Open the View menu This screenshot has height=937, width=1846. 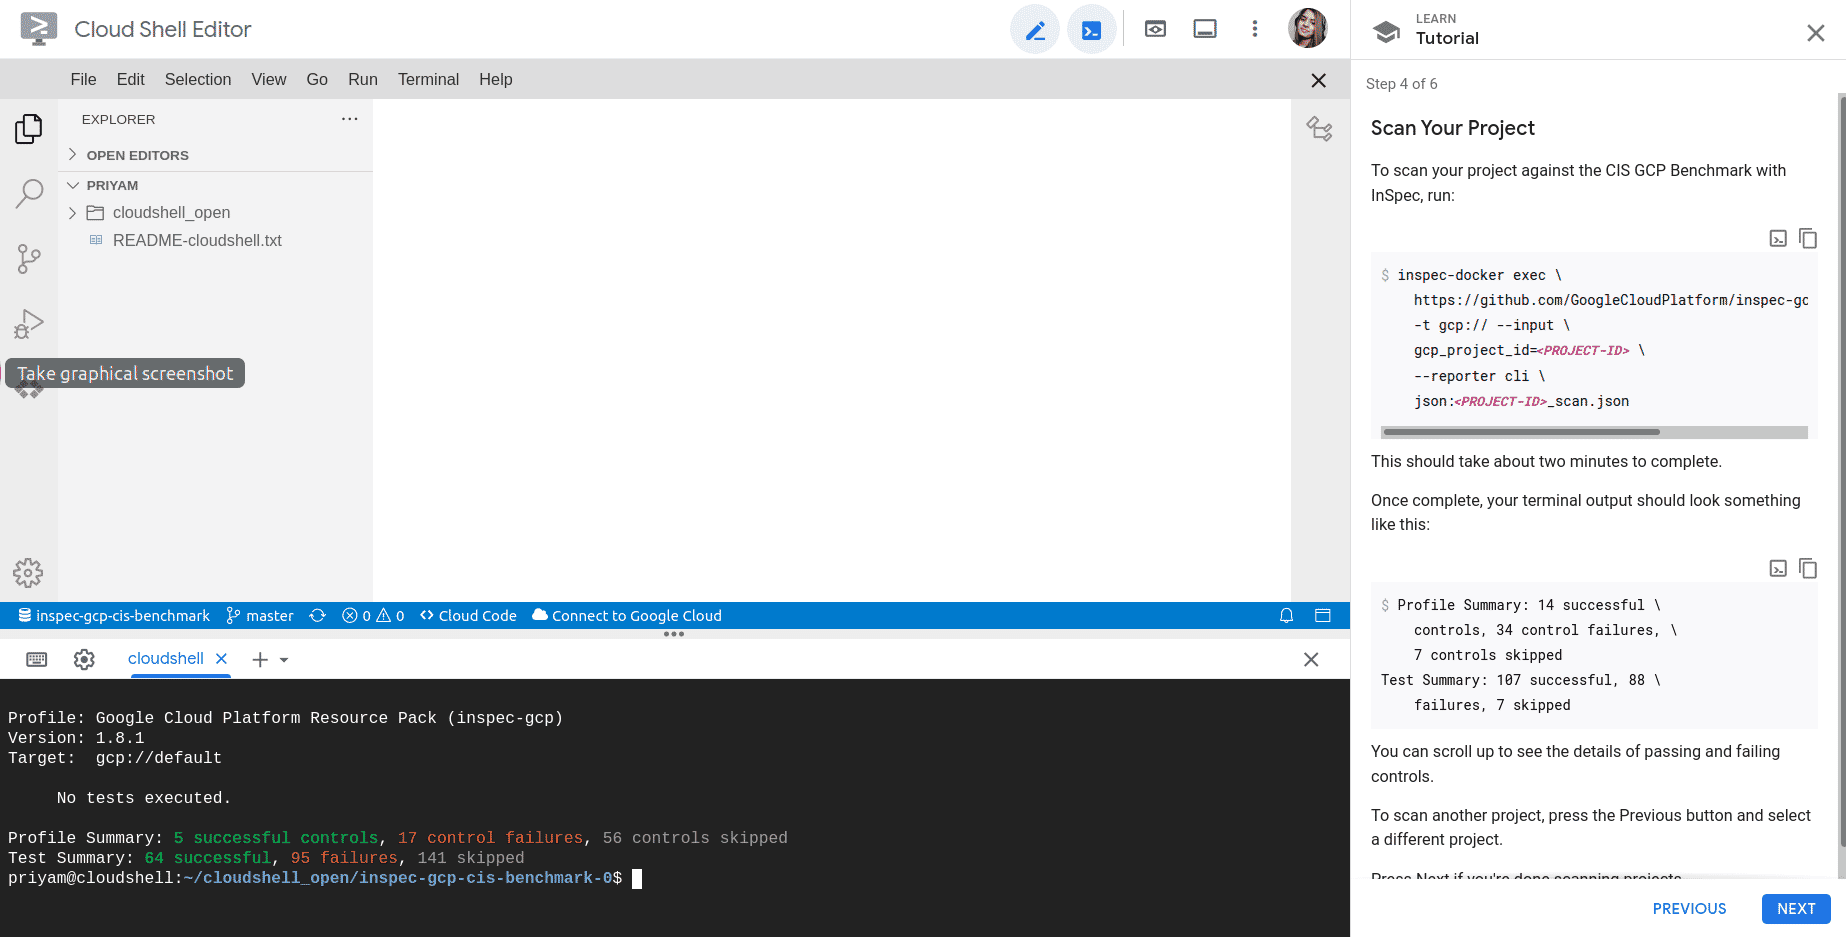(x=269, y=80)
